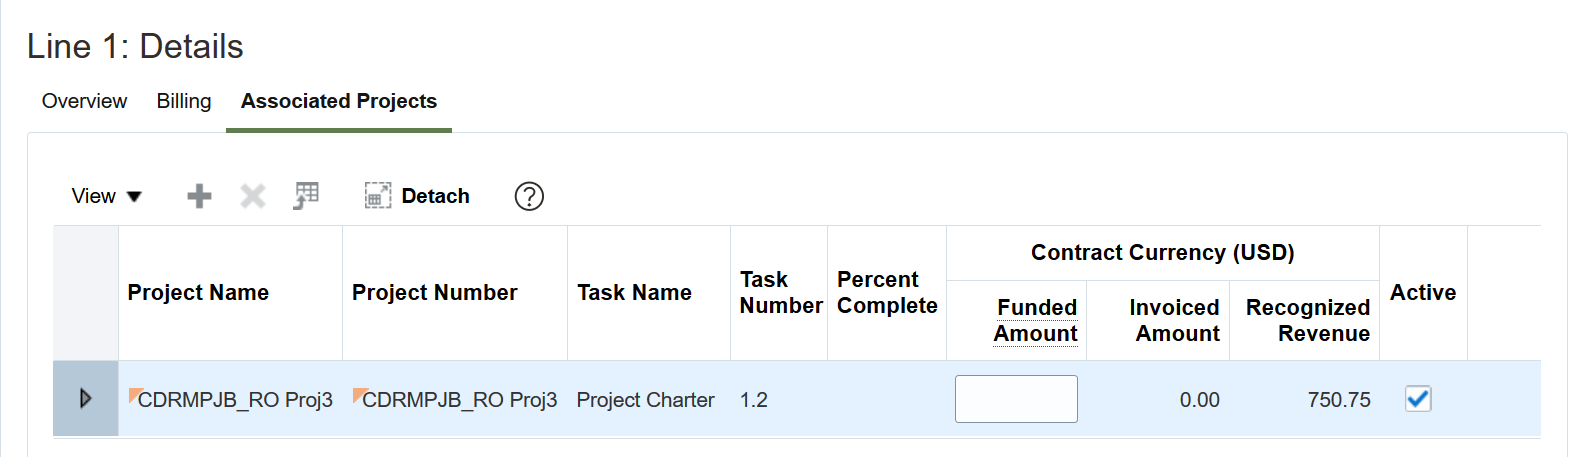Switch to the Billing tab

[x=184, y=101]
